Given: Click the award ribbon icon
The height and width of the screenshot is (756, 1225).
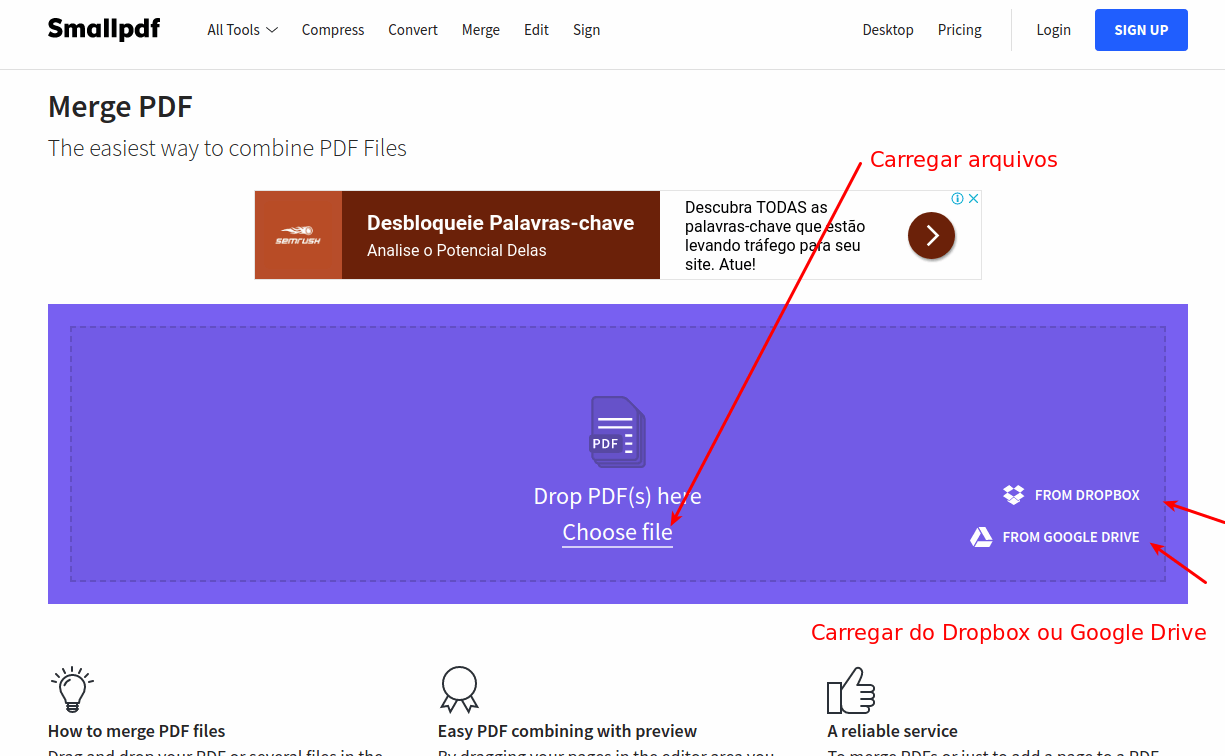Looking at the screenshot, I should pyautogui.click(x=459, y=689).
